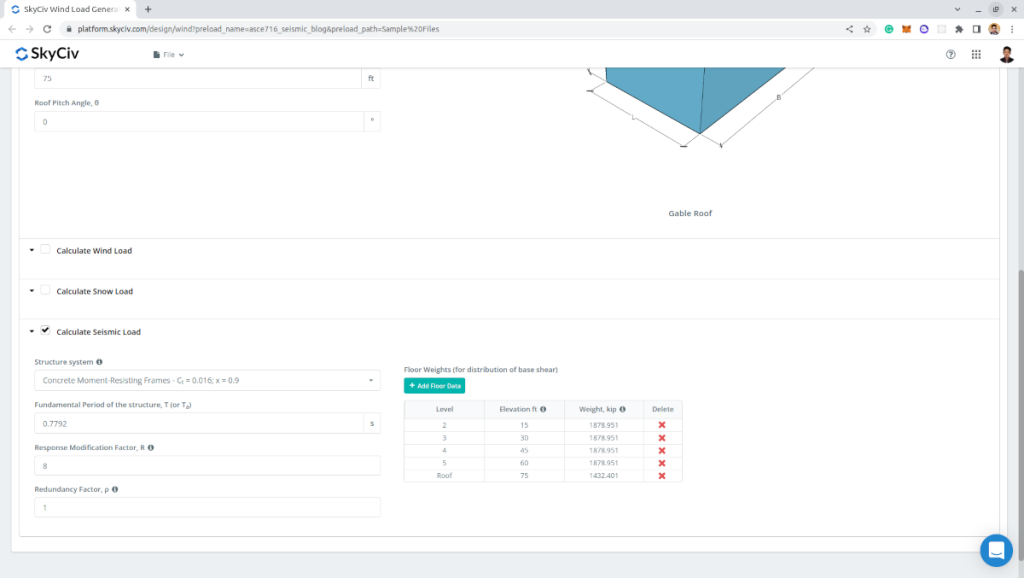Bookmark page with the star icon
Viewport: 1024px width, 578px height.
click(865, 29)
